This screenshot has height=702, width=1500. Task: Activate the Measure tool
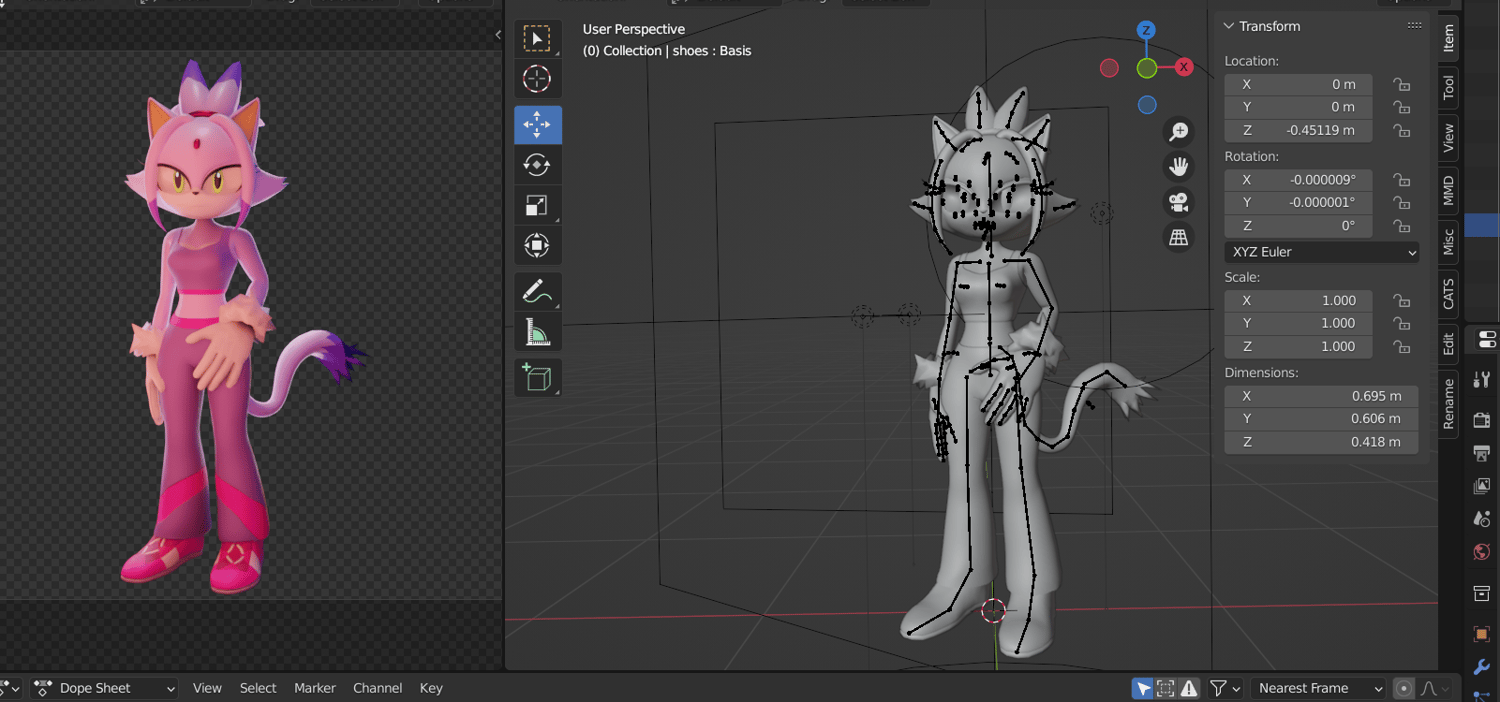[x=538, y=332]
